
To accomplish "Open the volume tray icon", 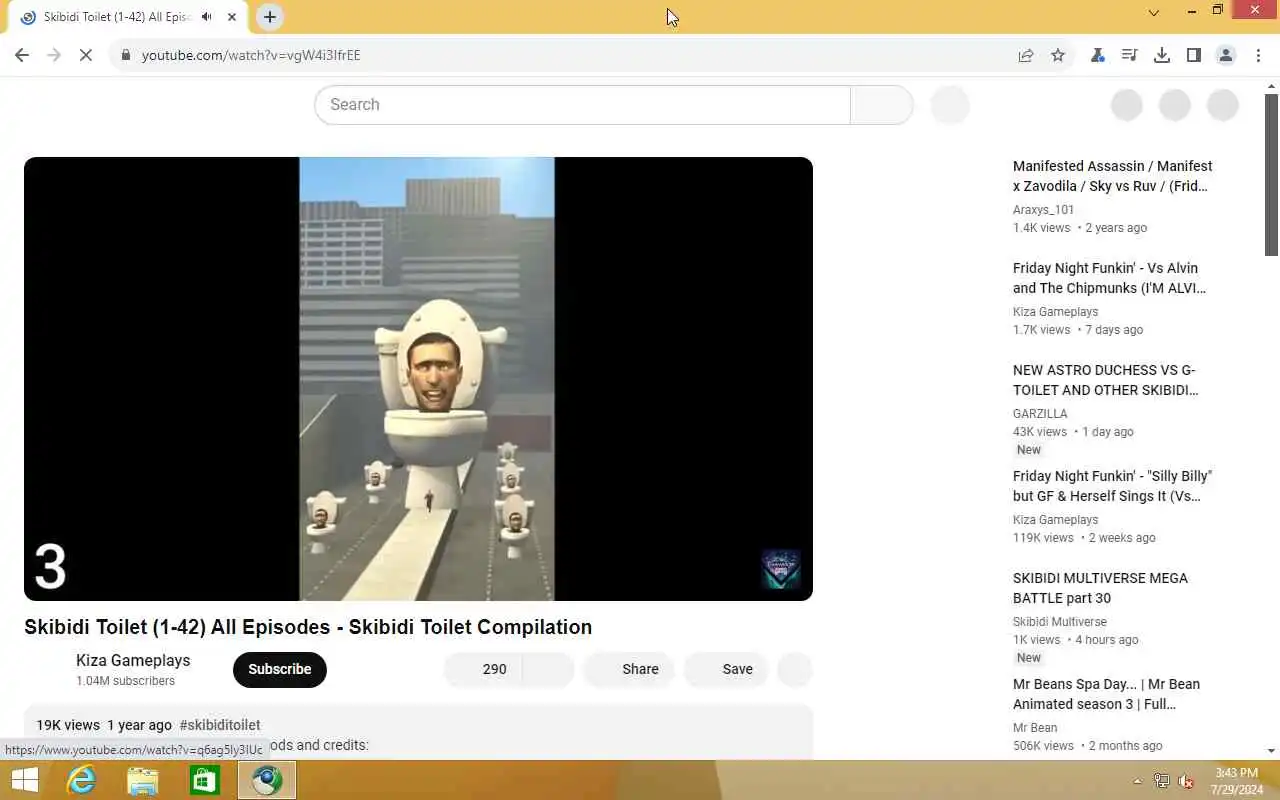I will (1186, 781).
